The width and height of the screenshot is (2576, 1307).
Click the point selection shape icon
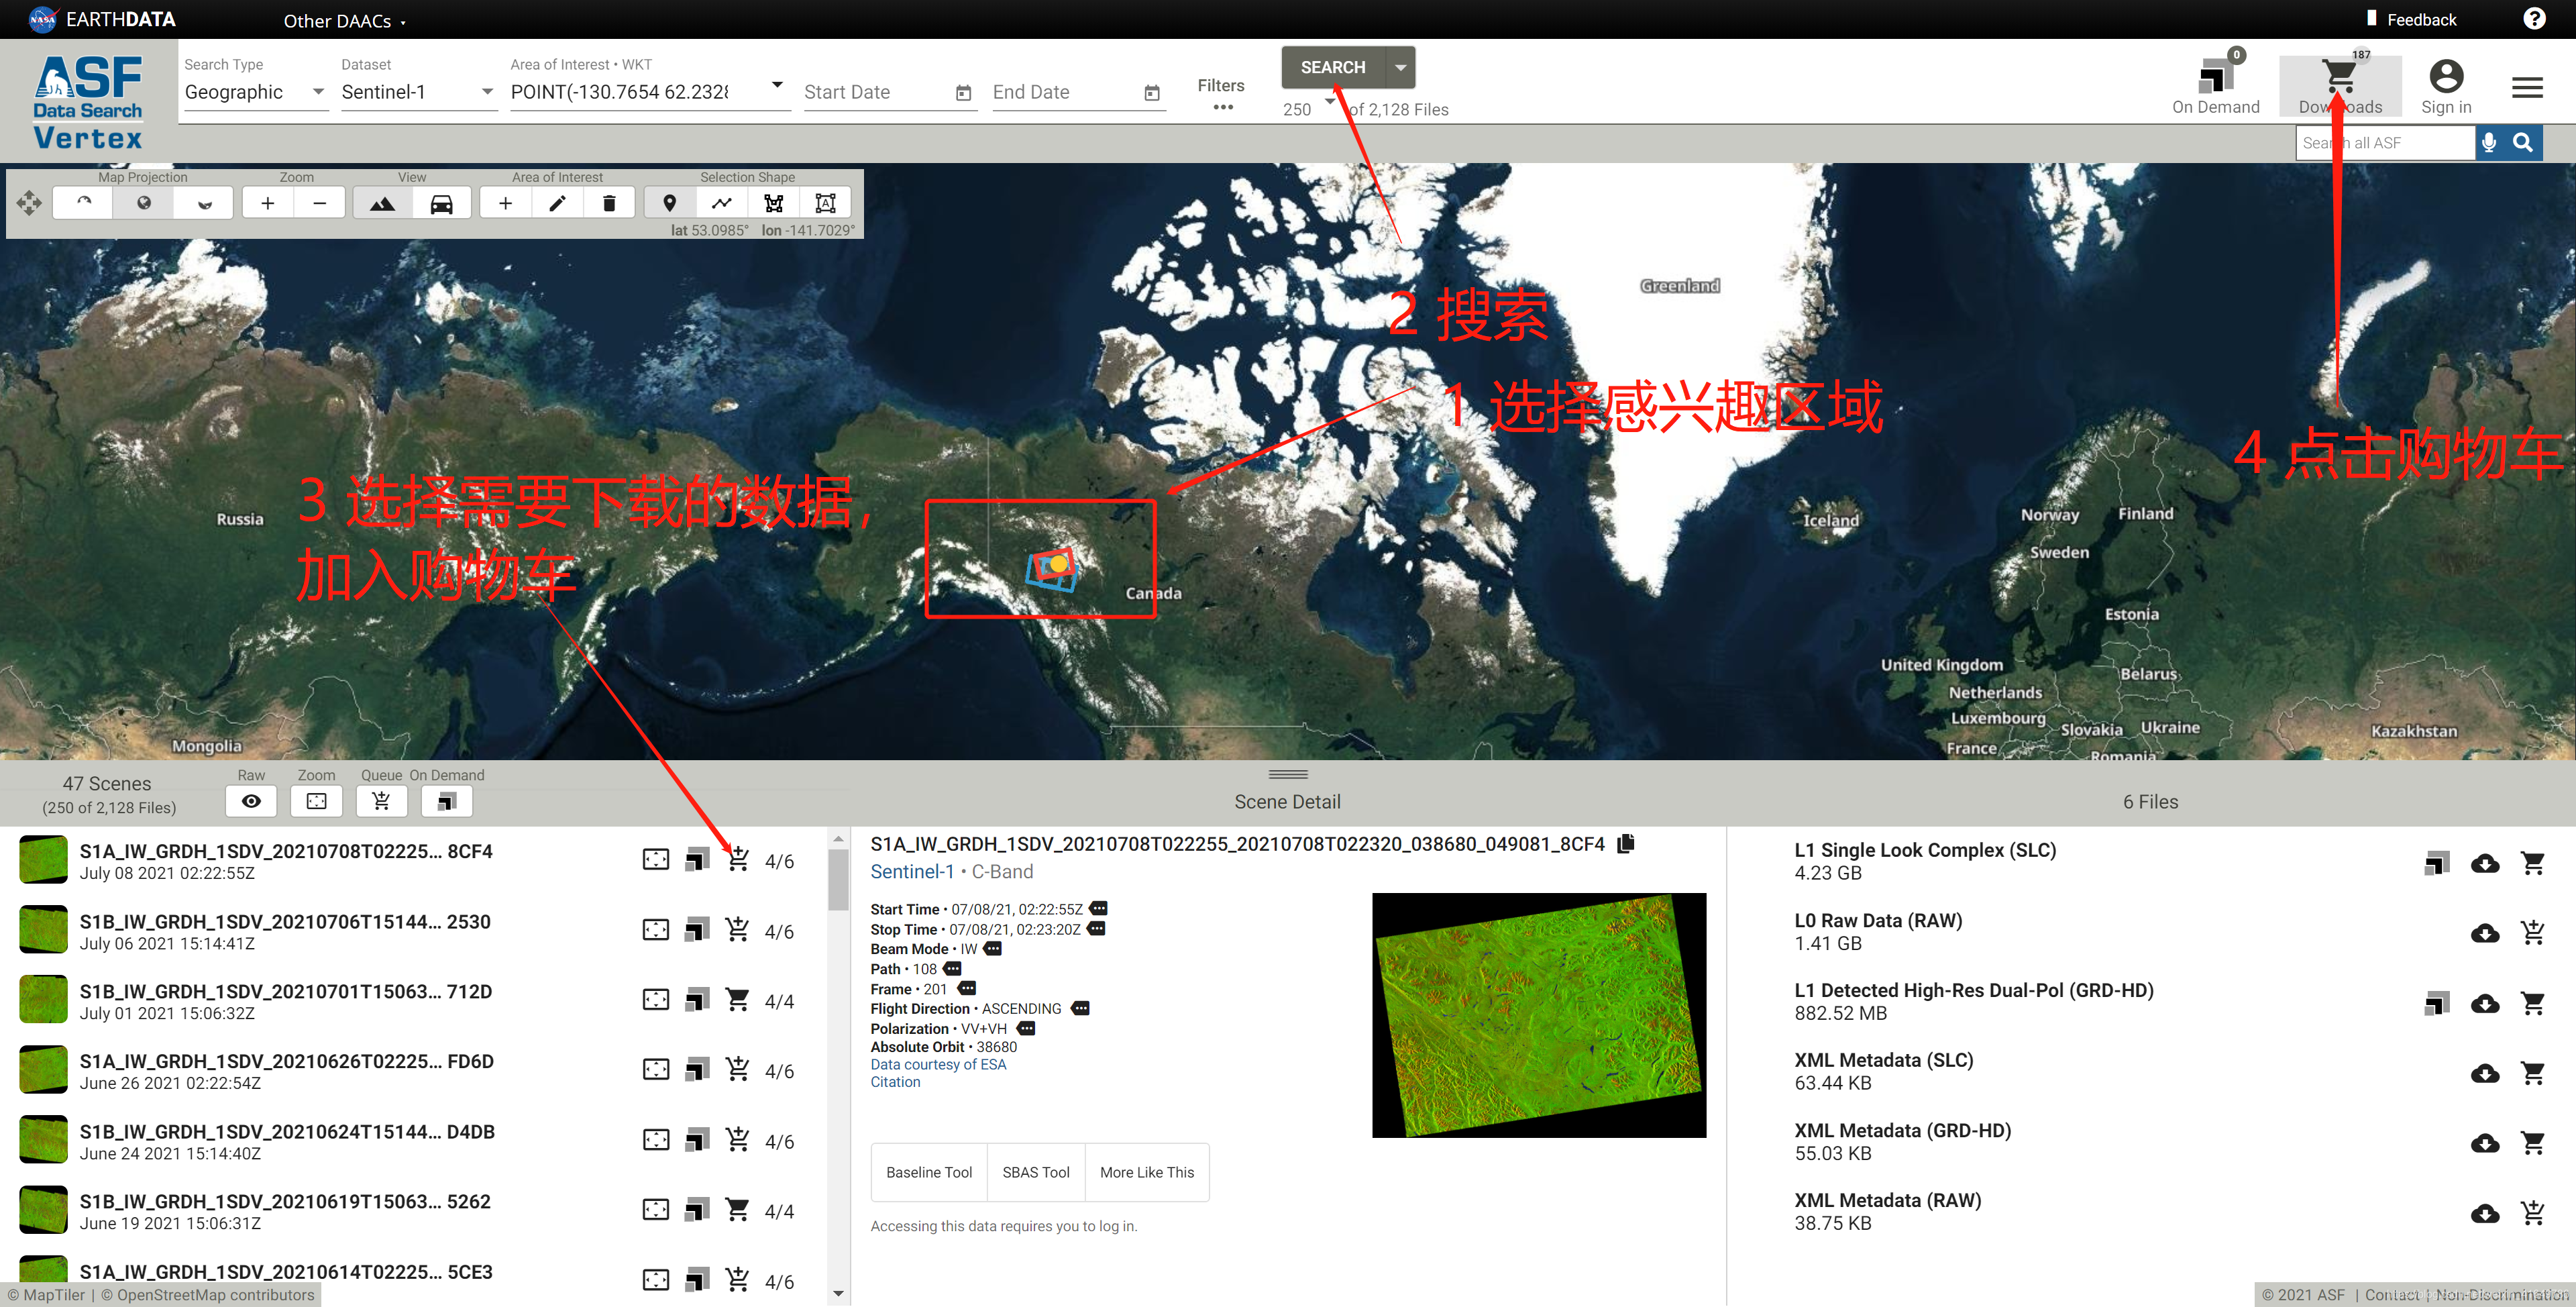tap(669, 203)
